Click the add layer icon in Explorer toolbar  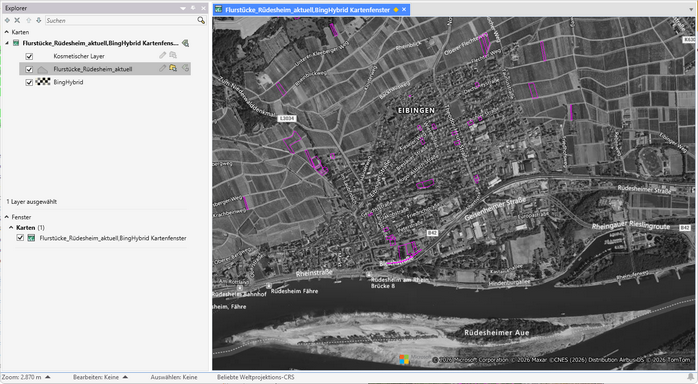point(7,20)
